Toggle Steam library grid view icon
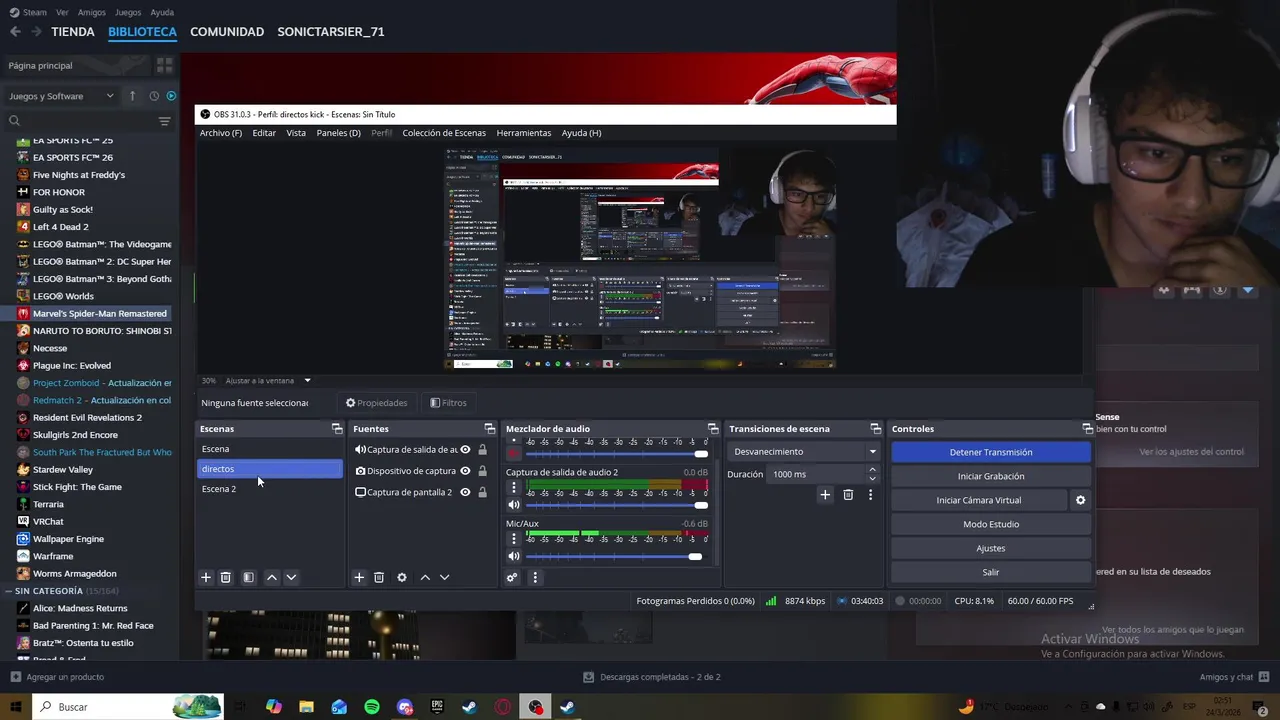Image resolution: width=1280 pixels, height=720 pixels. tap(165, 65)
